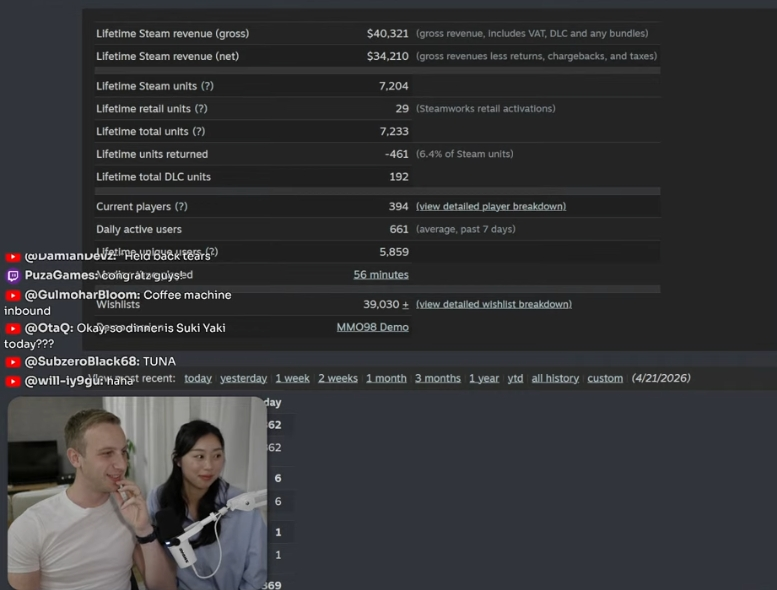Select the 1 week time range
777x590 pixels.
click(x=292, y=378)
